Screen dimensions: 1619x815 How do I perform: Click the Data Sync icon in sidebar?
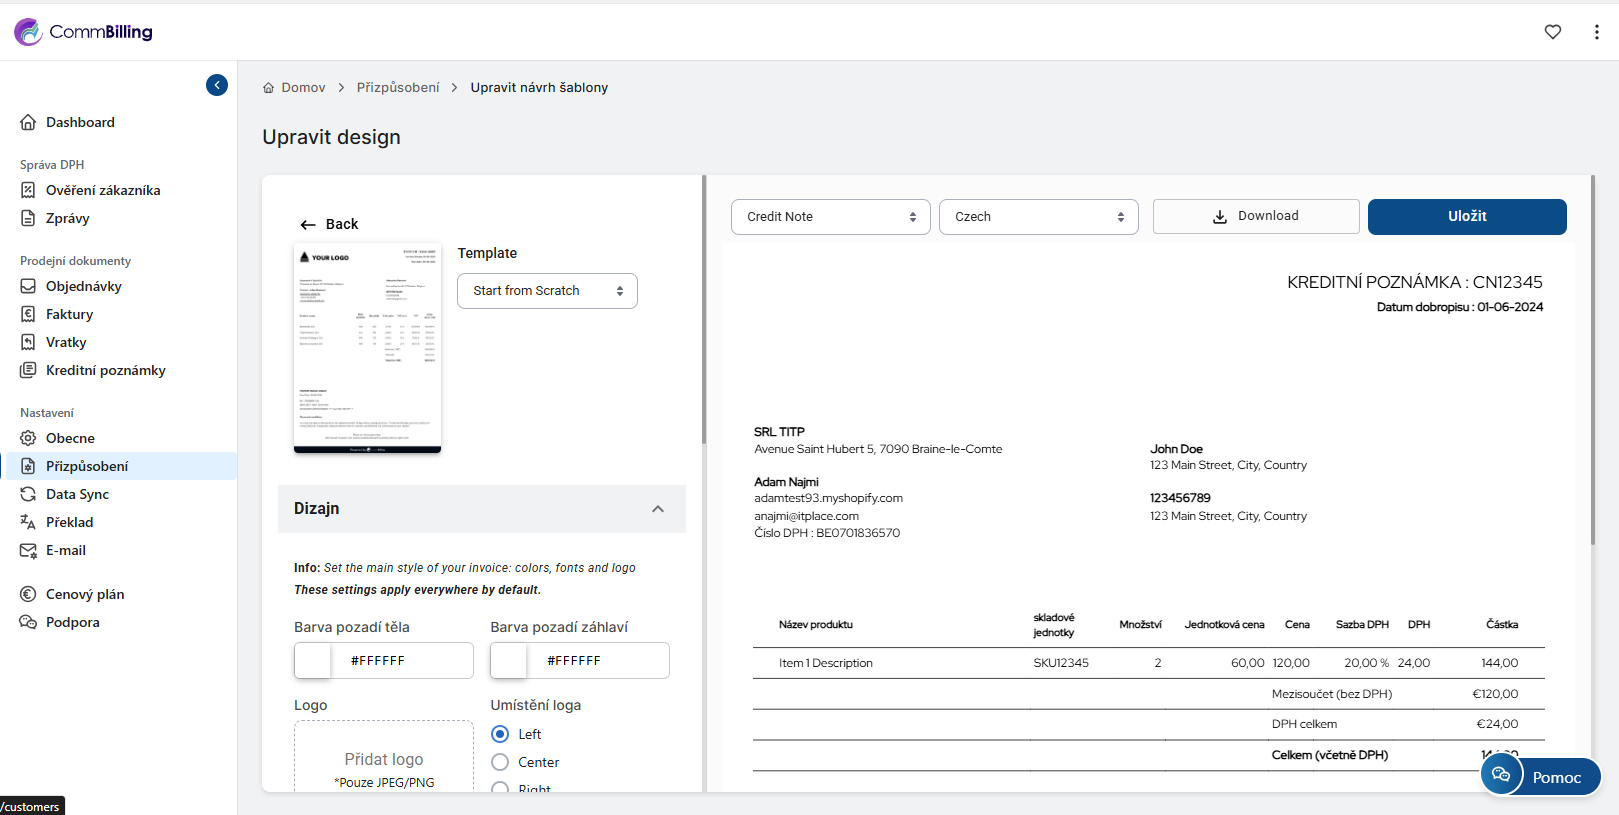(28, 494)
